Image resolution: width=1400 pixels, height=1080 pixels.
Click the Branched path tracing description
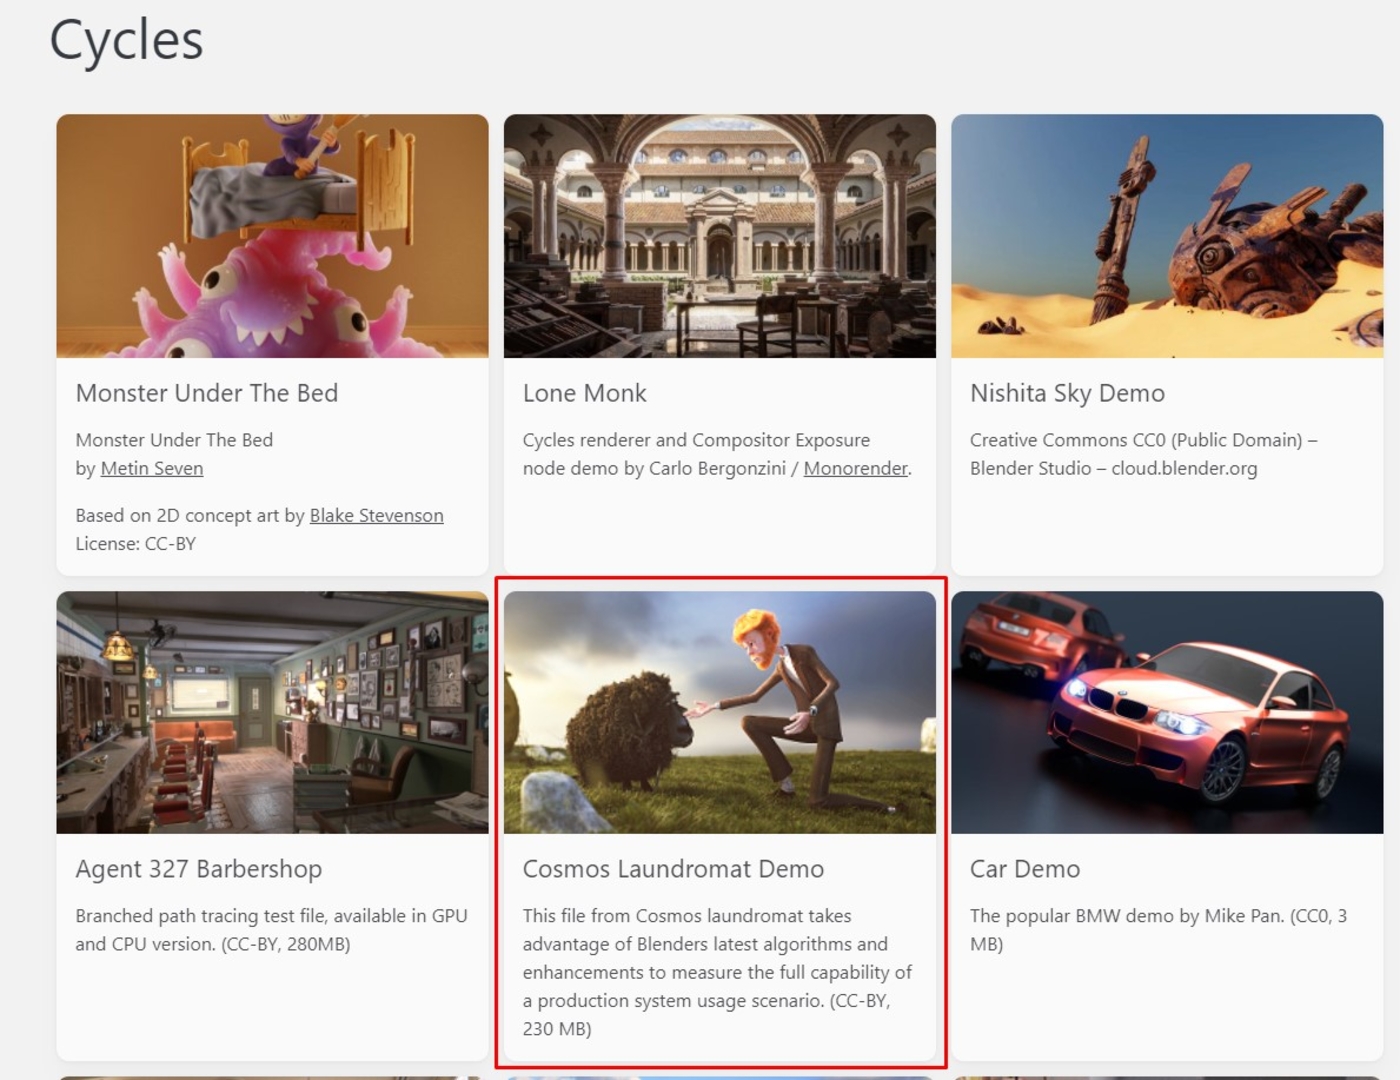(272, 930)
